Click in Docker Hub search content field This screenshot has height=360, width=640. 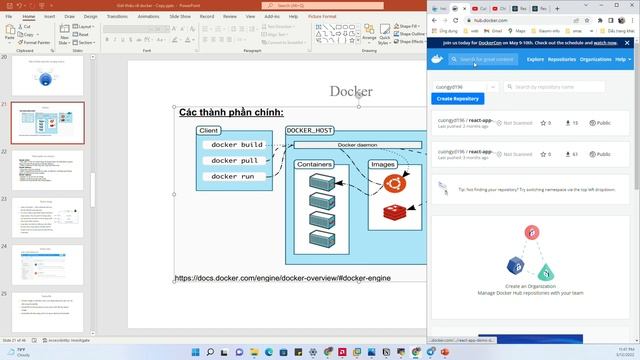[483, 59]
